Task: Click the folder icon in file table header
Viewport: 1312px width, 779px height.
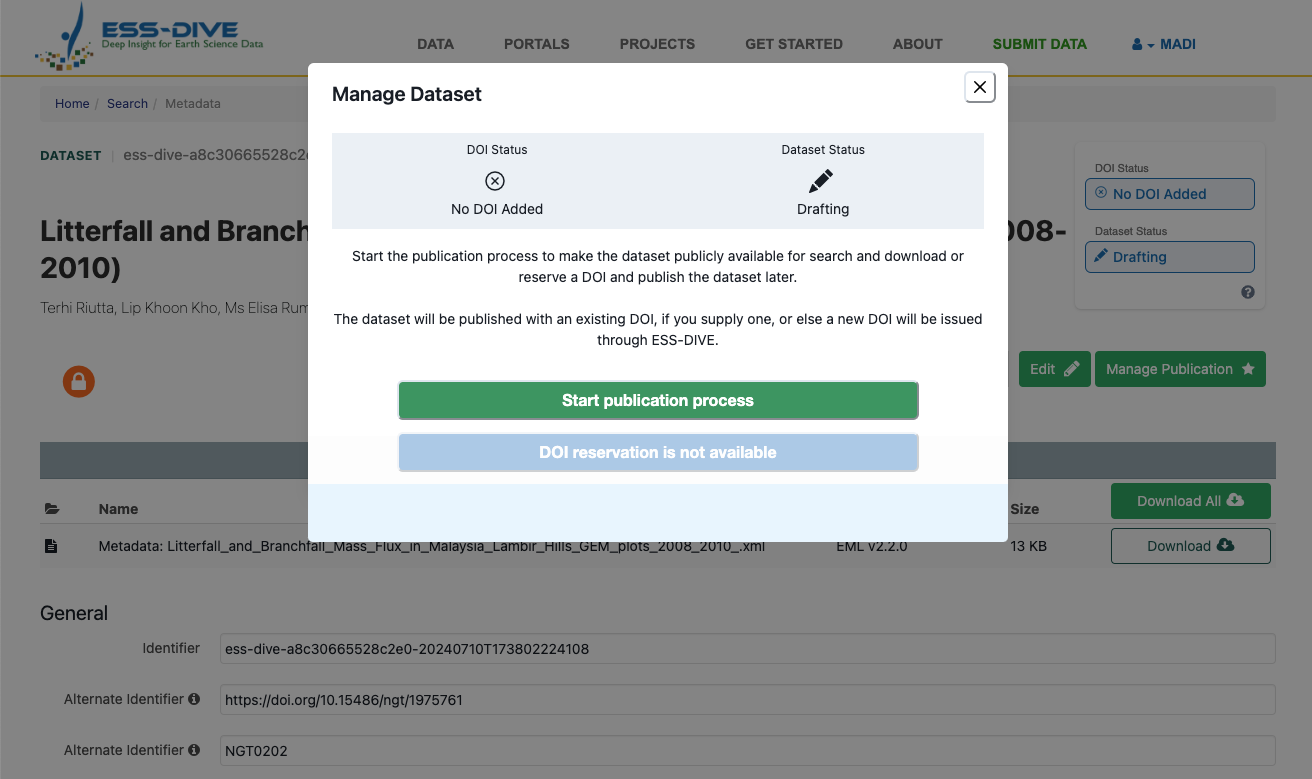Action: (52, 509)
